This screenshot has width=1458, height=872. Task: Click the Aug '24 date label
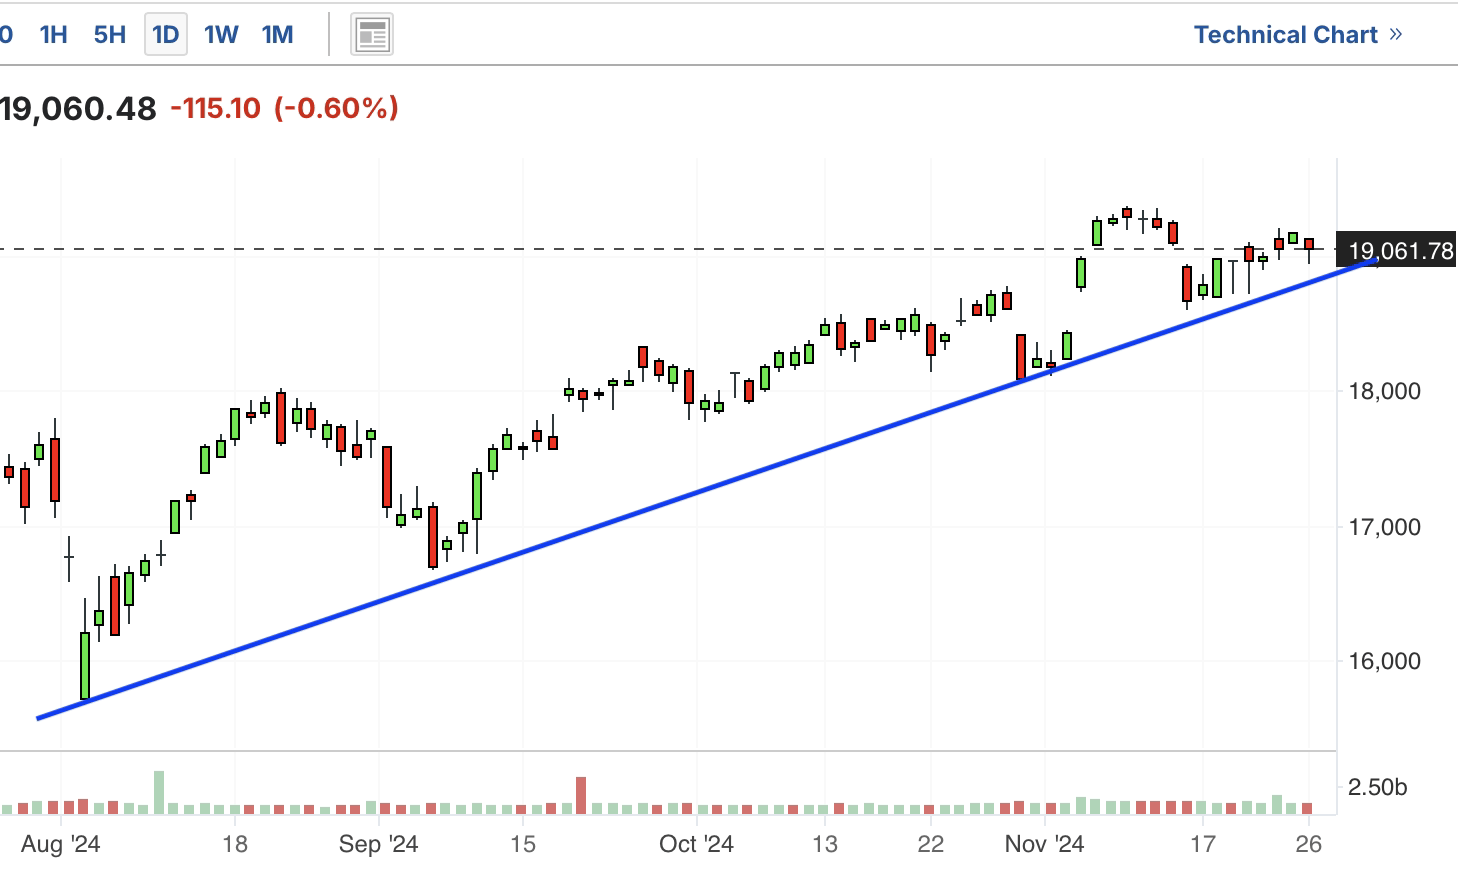tap(61, 844)
